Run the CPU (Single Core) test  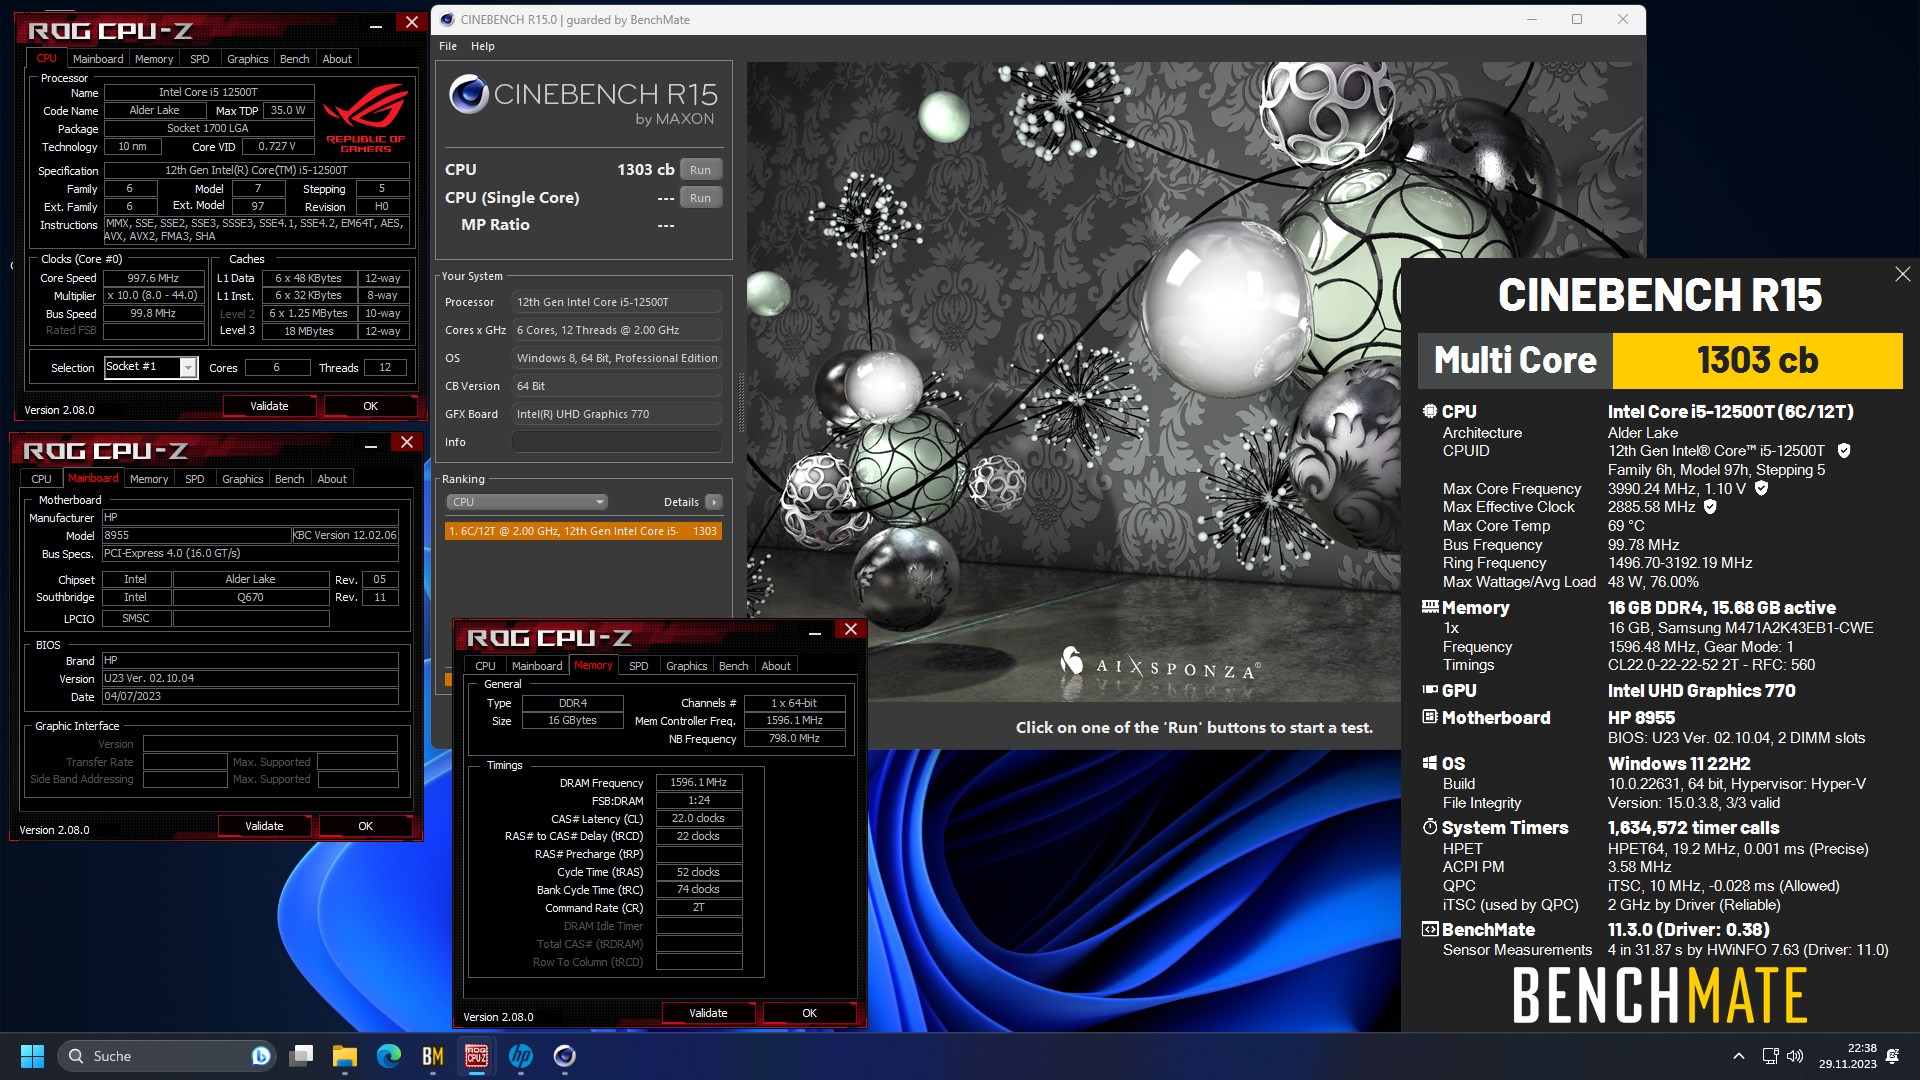click(700, 198)
